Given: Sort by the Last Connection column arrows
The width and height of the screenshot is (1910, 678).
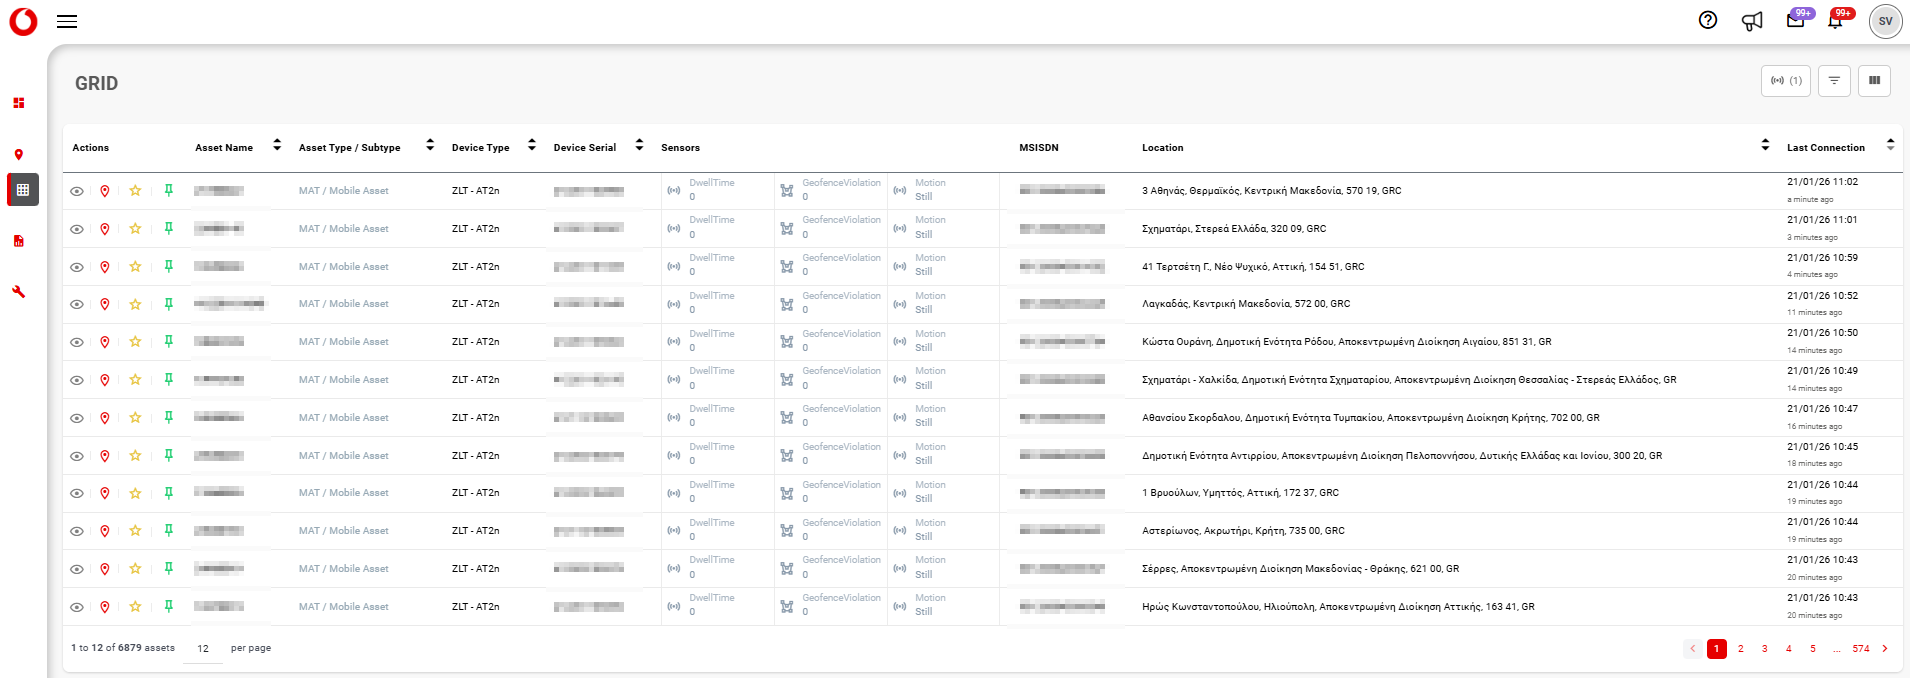Looking at the screenshot, I should [x=1890, y=146].
